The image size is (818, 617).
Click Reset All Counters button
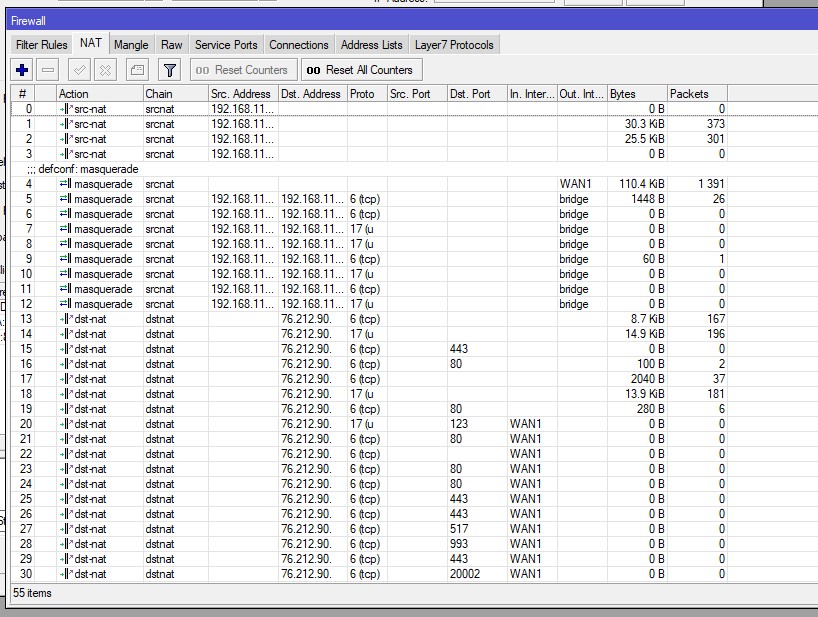pos(362,70)
